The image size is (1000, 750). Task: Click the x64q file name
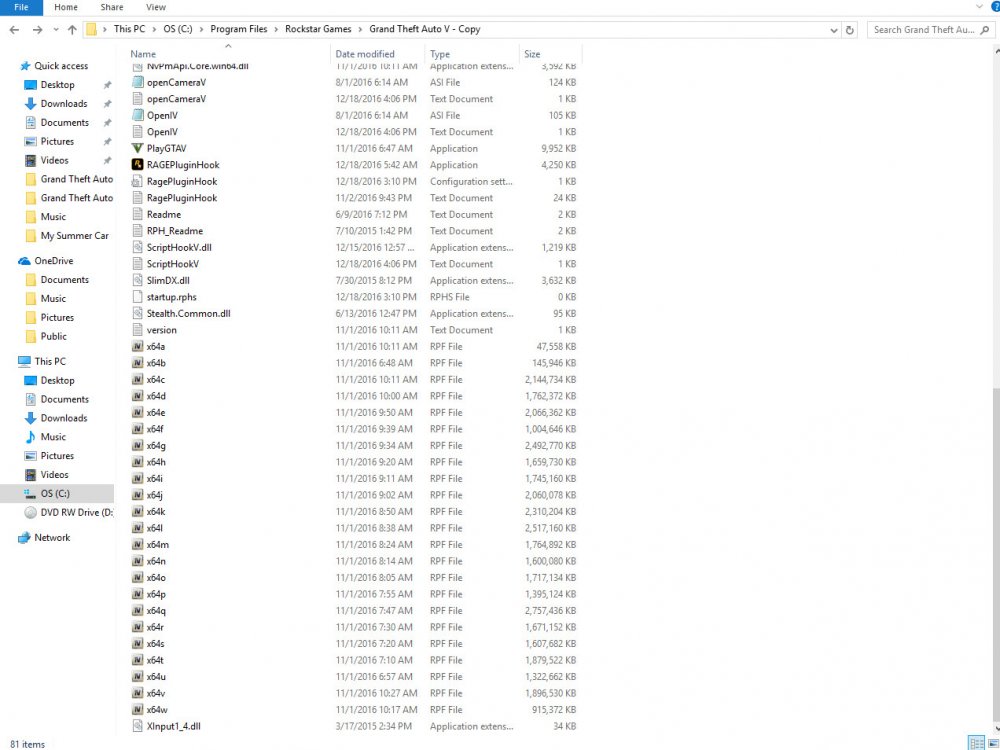(156, 610)
